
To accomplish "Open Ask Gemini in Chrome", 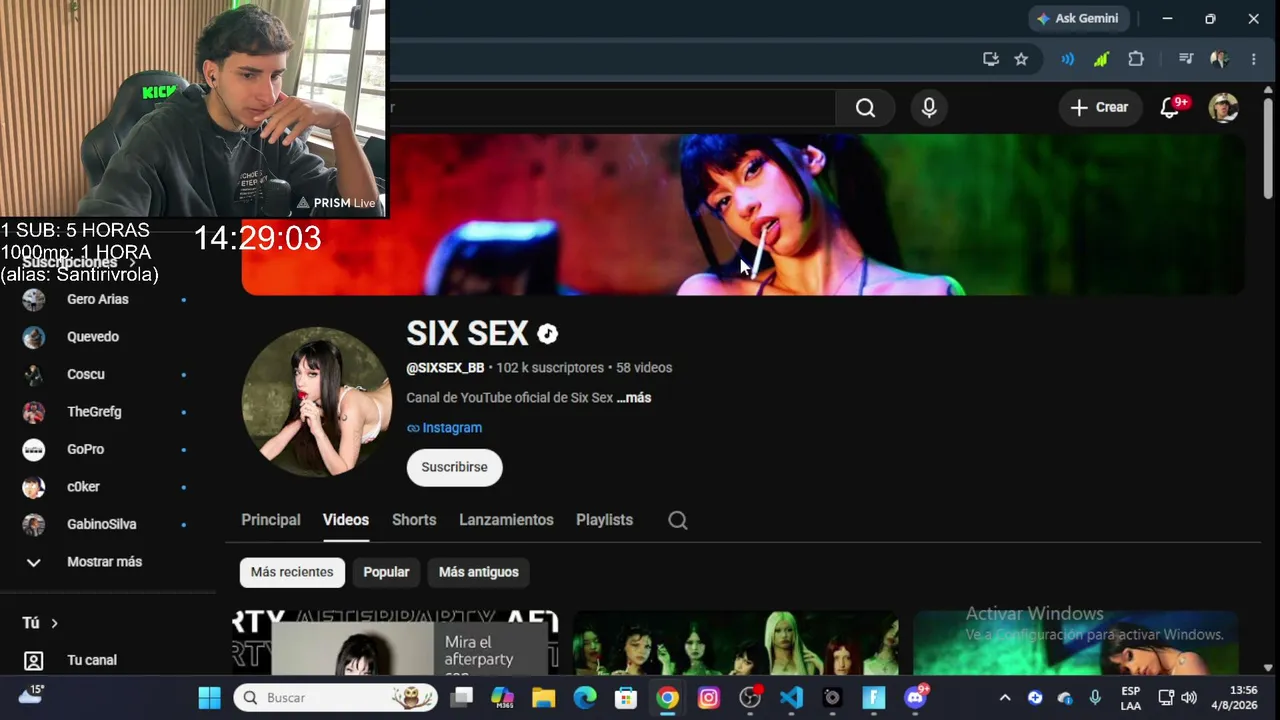I will point(1078,19).
